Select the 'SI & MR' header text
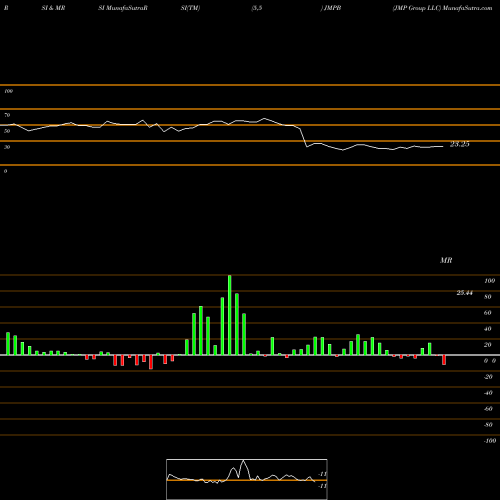This screenshot has height=500, width=500. [53, 8]
